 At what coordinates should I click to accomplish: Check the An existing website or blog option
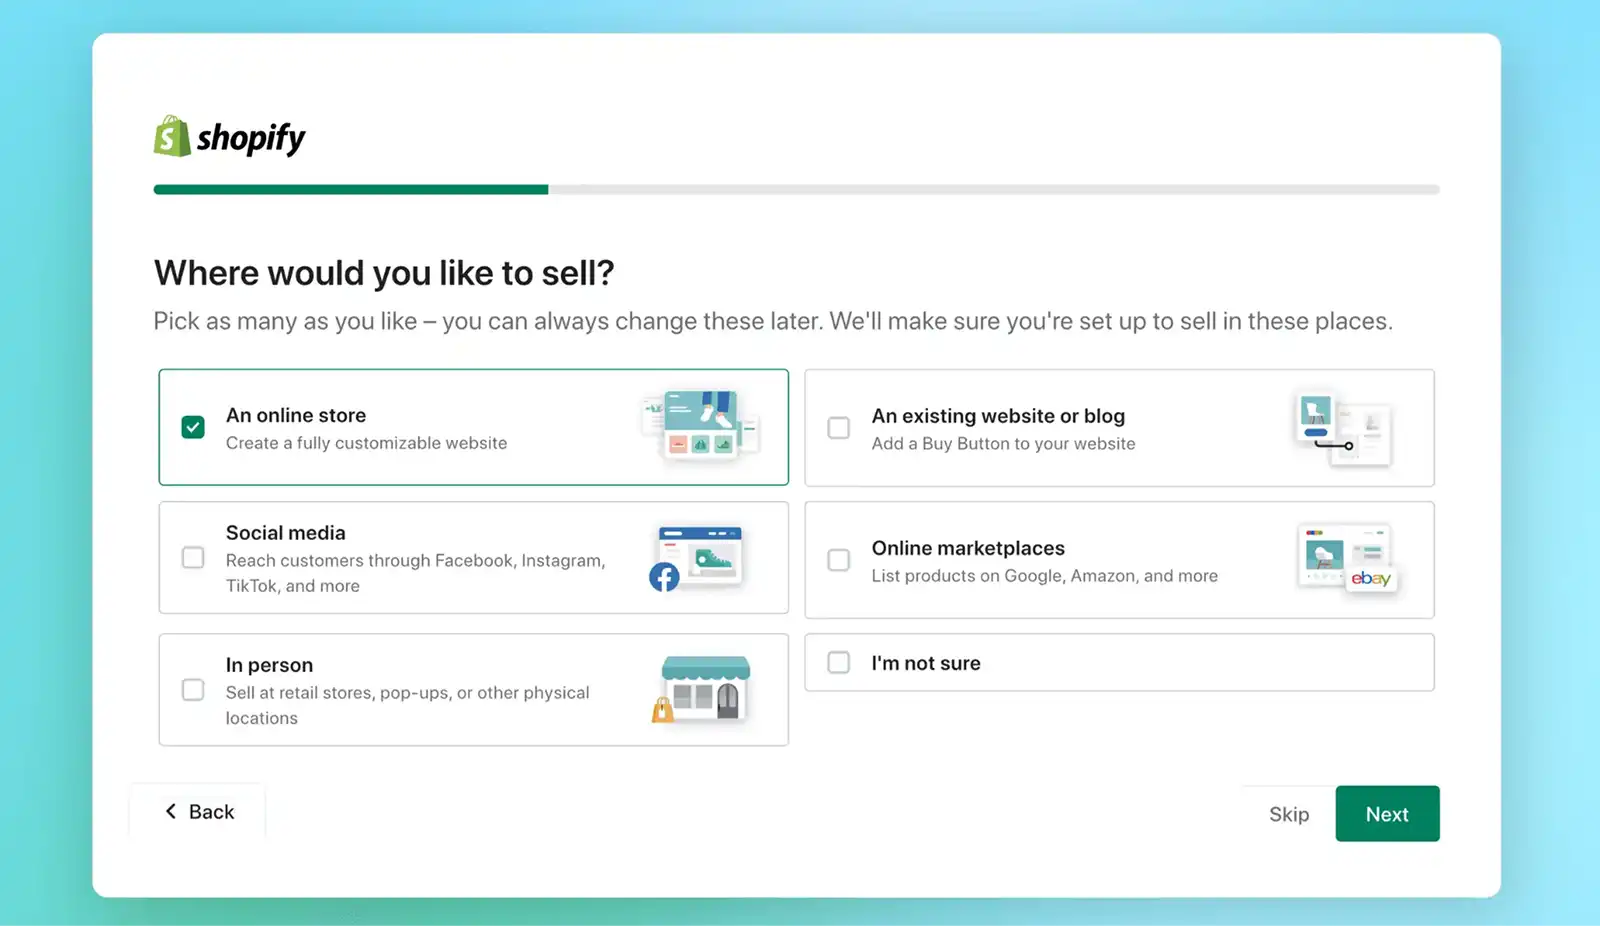point(838,427)
